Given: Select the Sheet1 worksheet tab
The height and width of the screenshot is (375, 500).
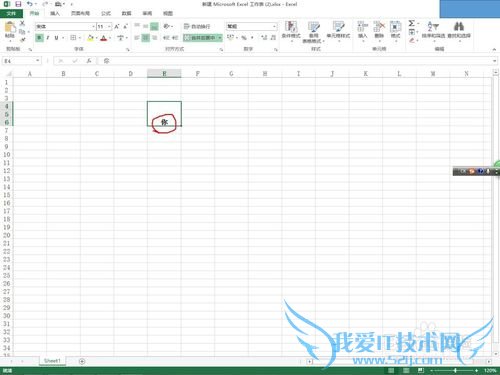Looking at the screenshot, I should point(52,361).
